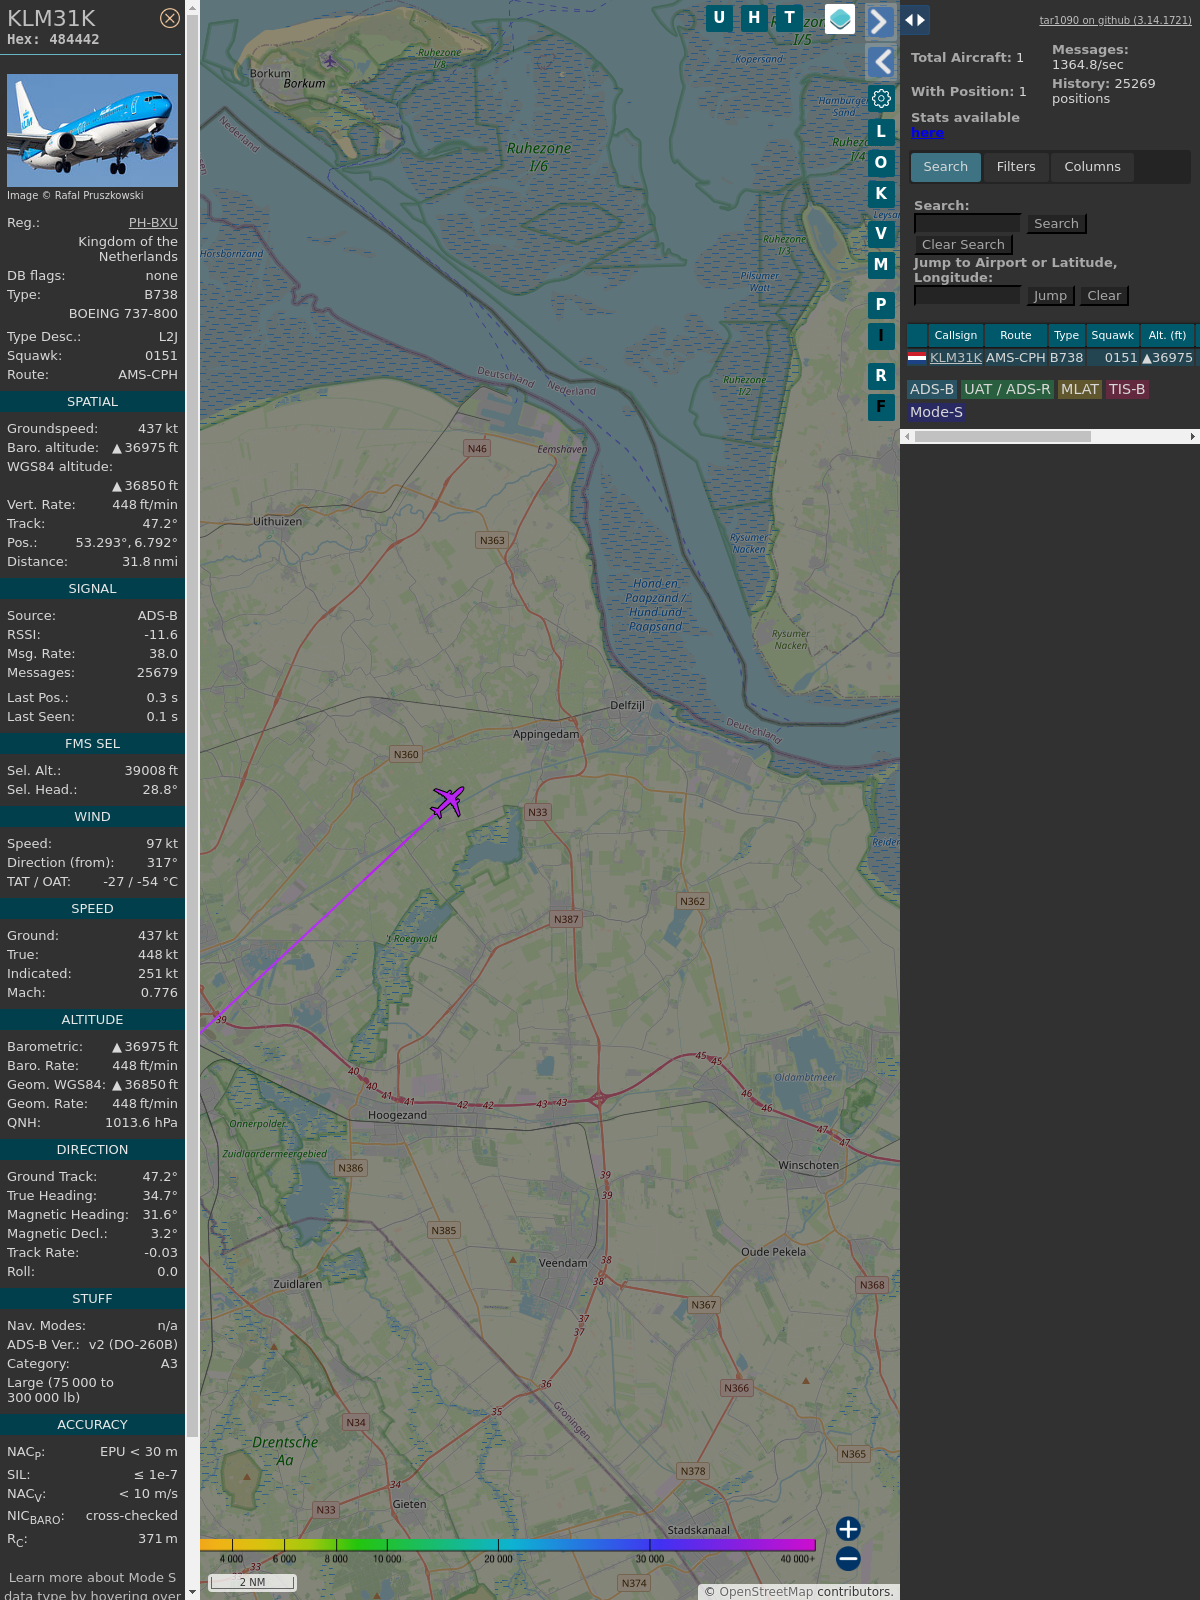Click the O map button
Viewport: 1200px width, 1600px height.
(881, 163)
